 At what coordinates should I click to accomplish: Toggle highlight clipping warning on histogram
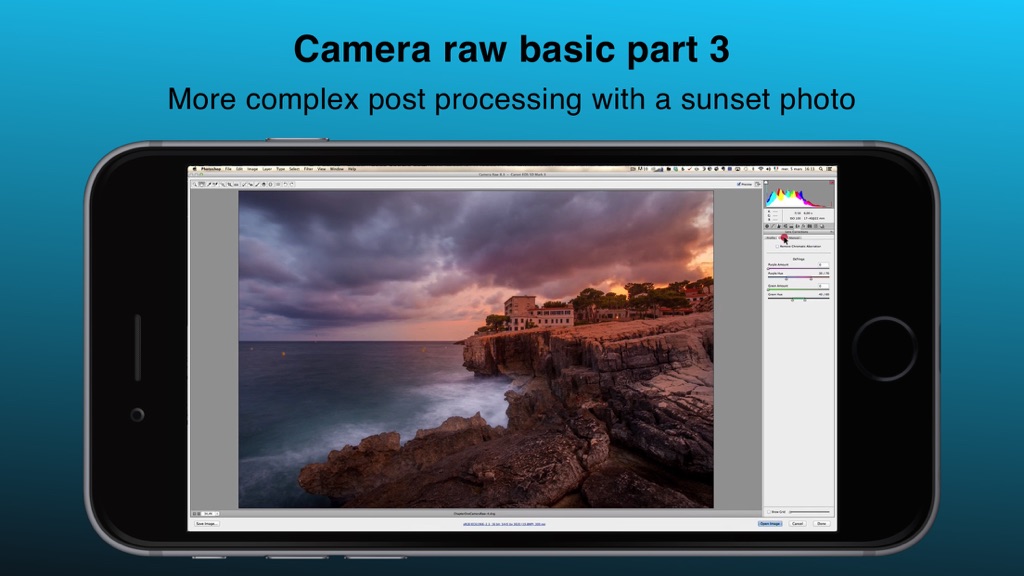click(832, 182)
